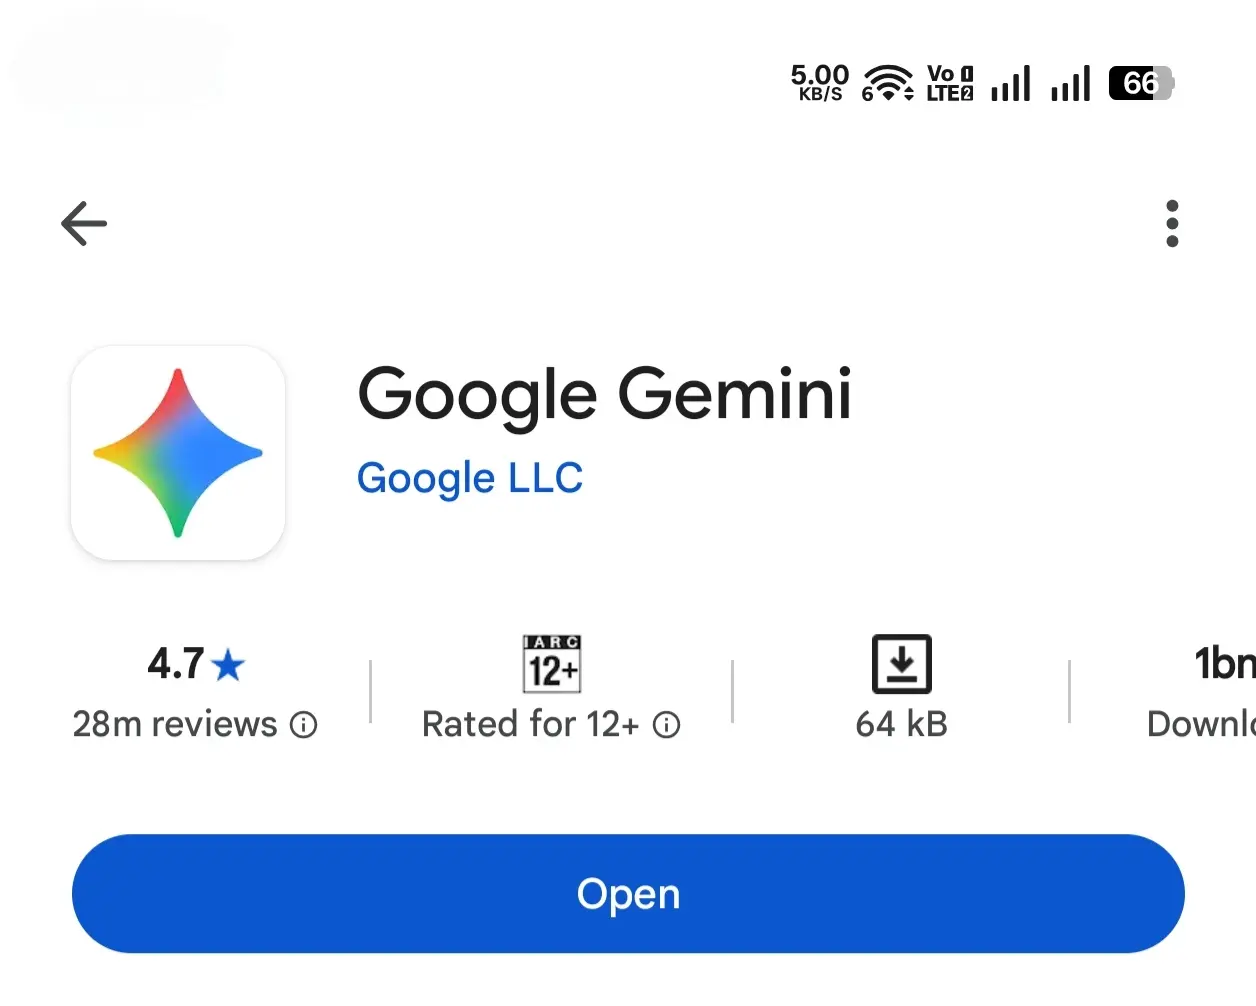
Task: Tap the VoLTE status icon
Action: coord(950,83)
